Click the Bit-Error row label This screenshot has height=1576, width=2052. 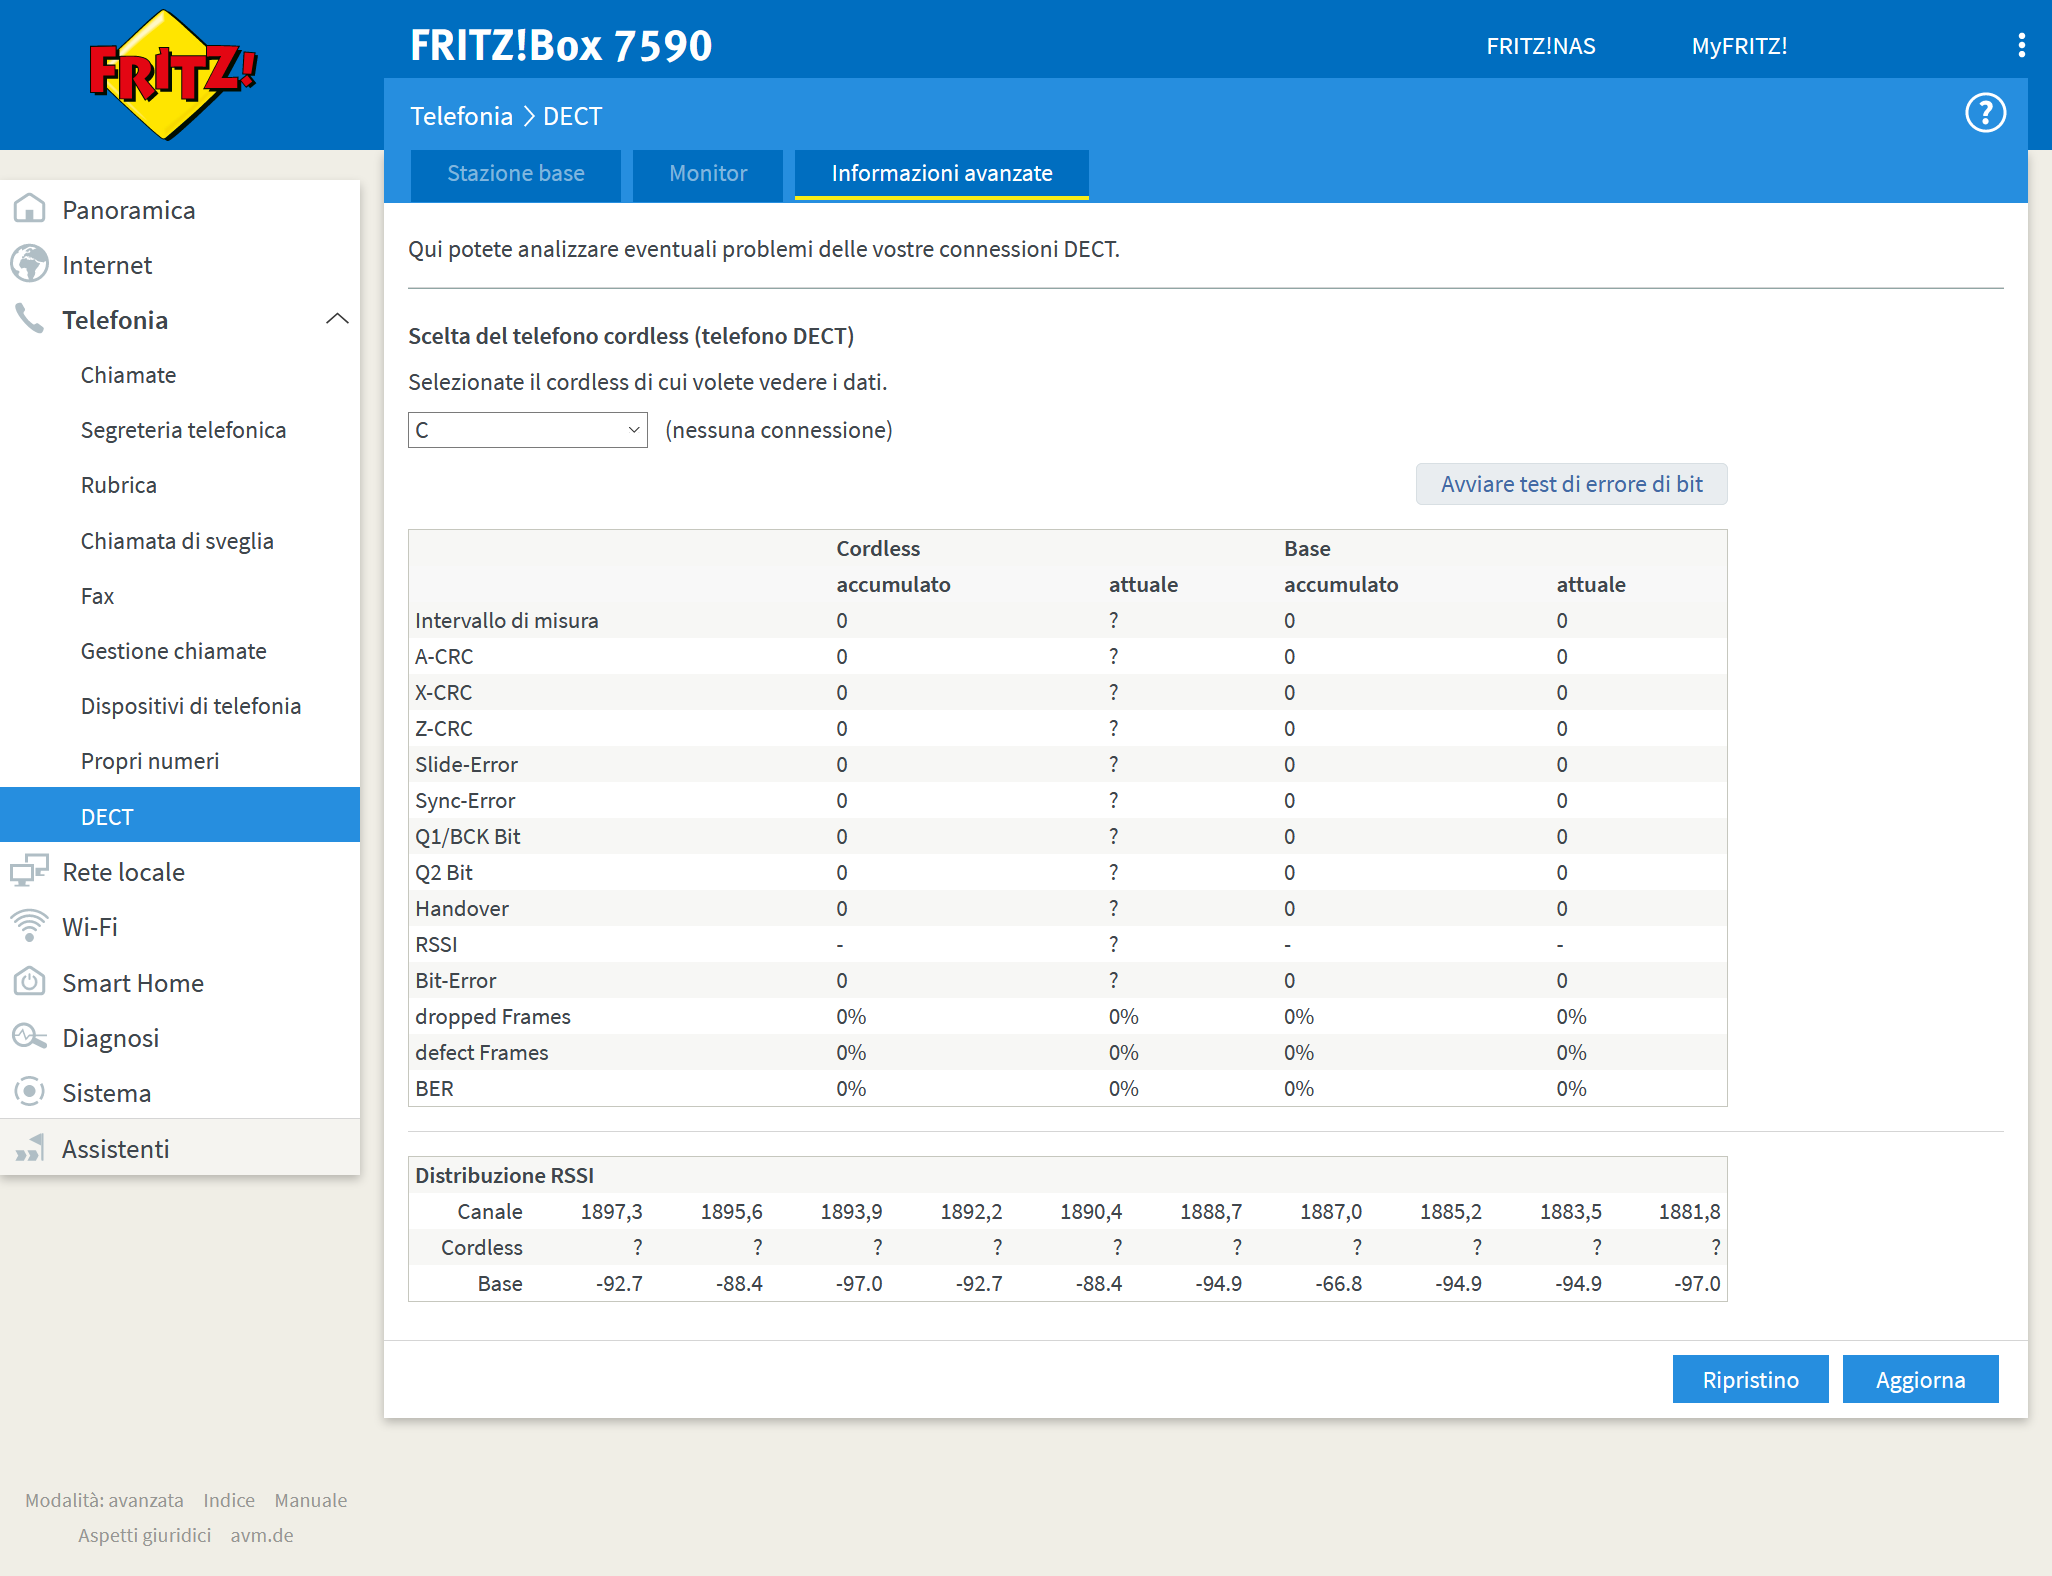click(456, 980)
